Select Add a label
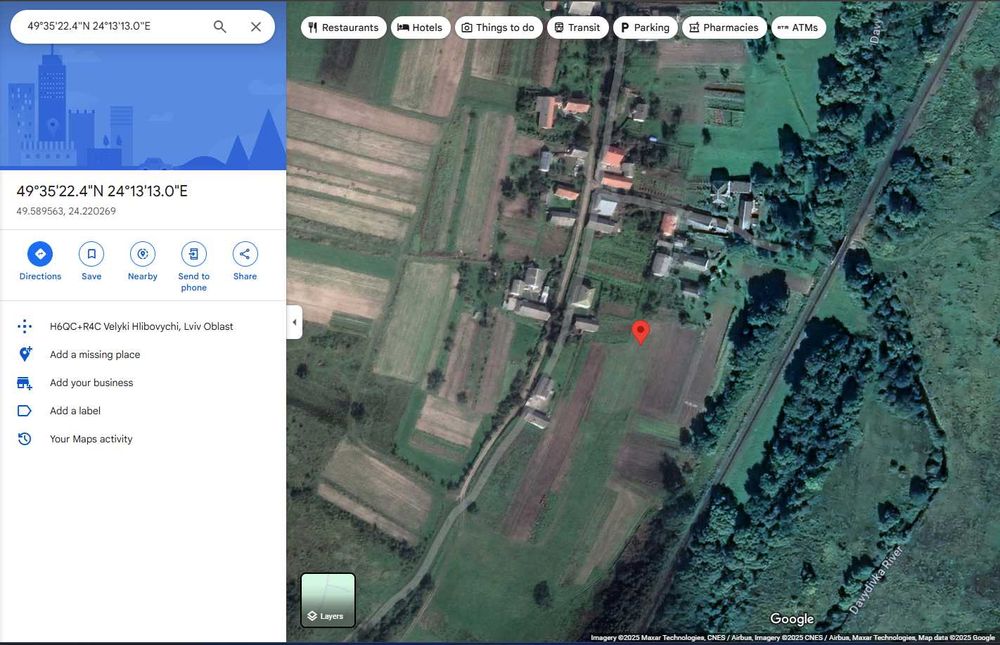 point(75,411)
